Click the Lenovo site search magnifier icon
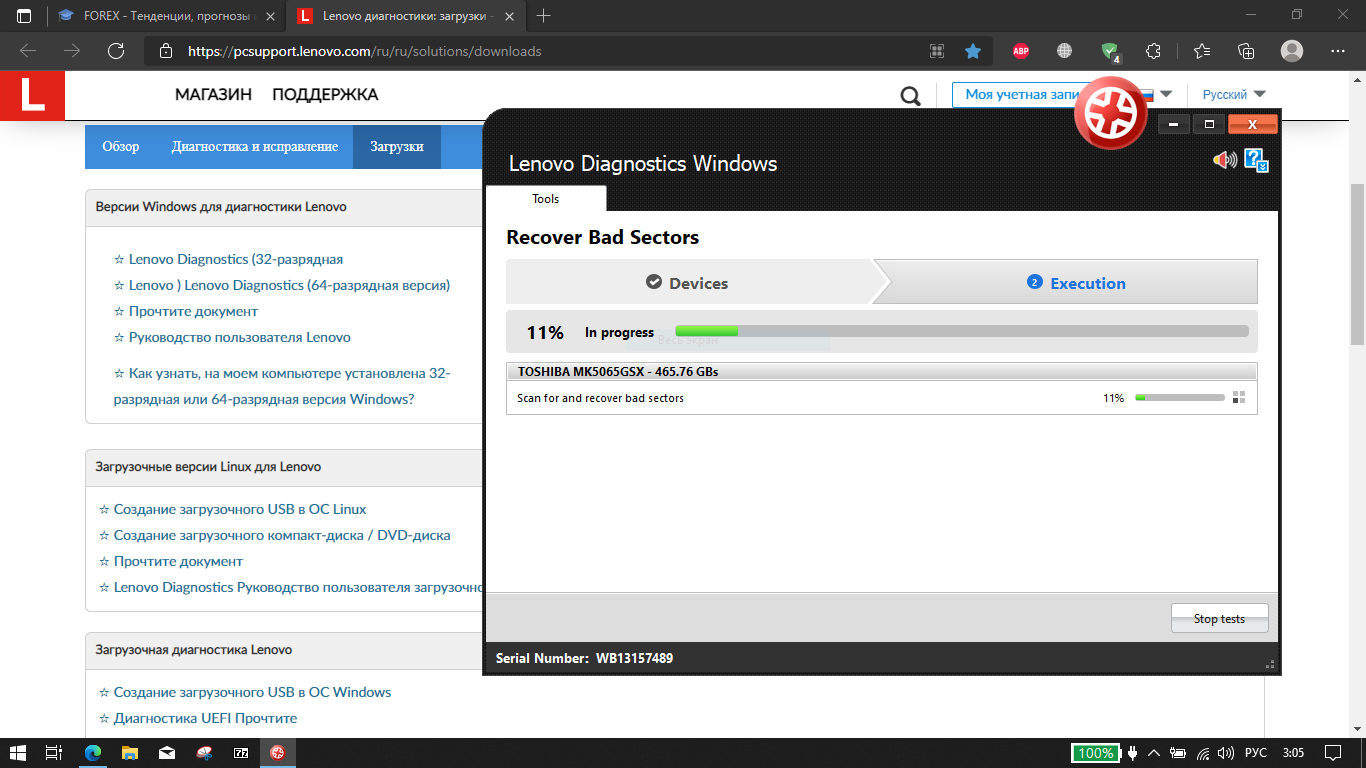The image size is (1366, 768). pos(910,95)
